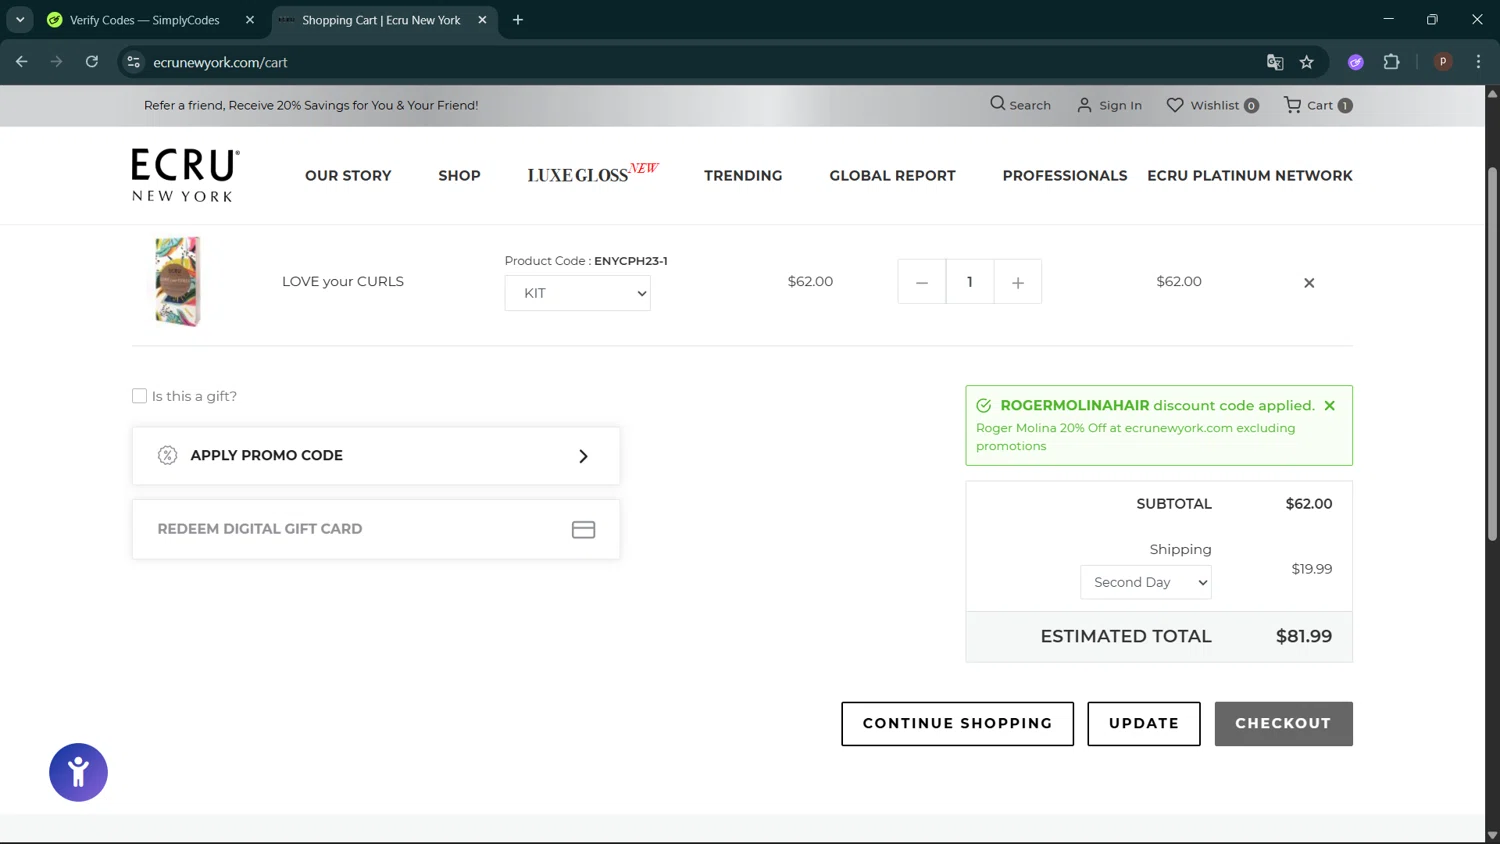Open the accessibility widget button

click(78, 772)
